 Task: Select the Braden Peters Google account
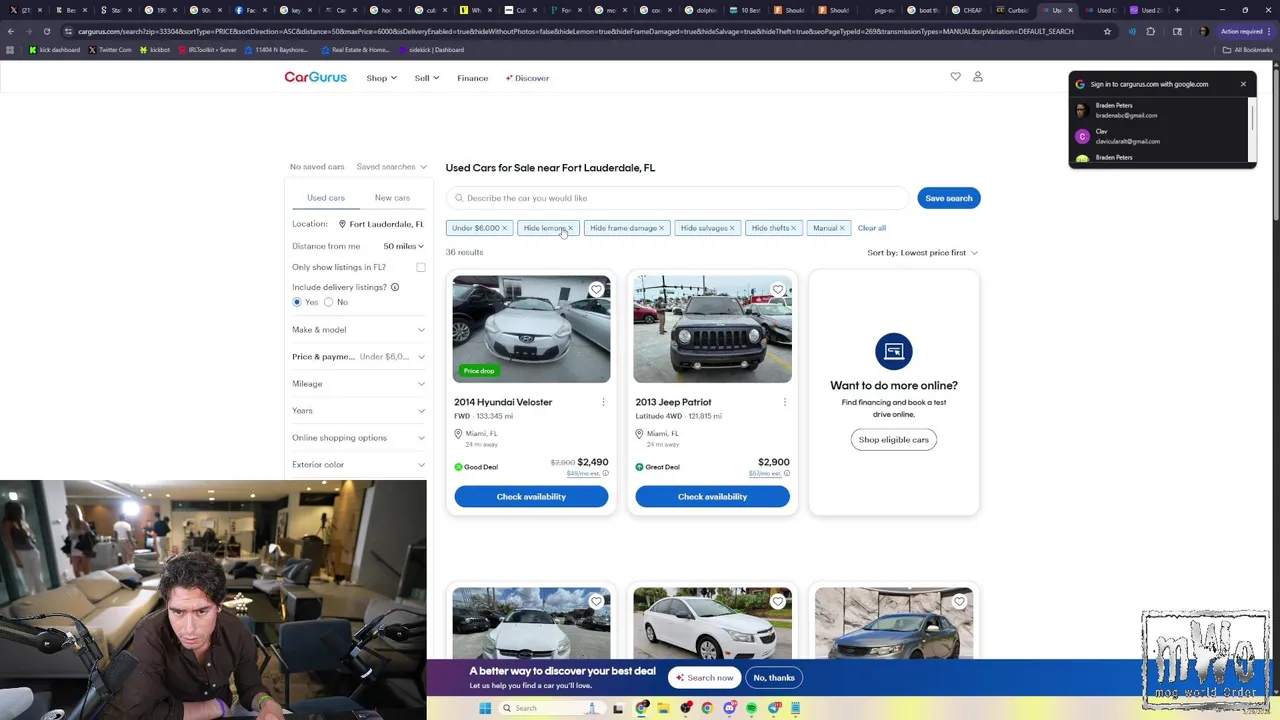click(1160, 110)
